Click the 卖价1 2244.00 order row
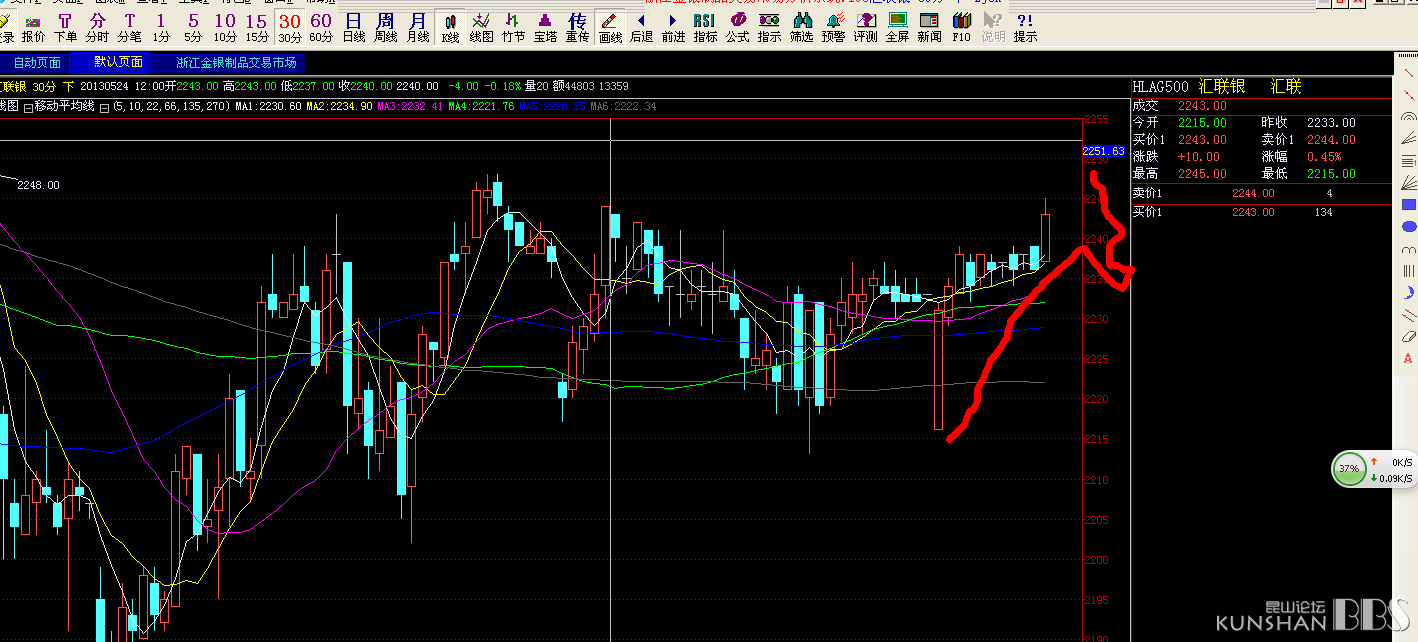 pos(1262,193)
